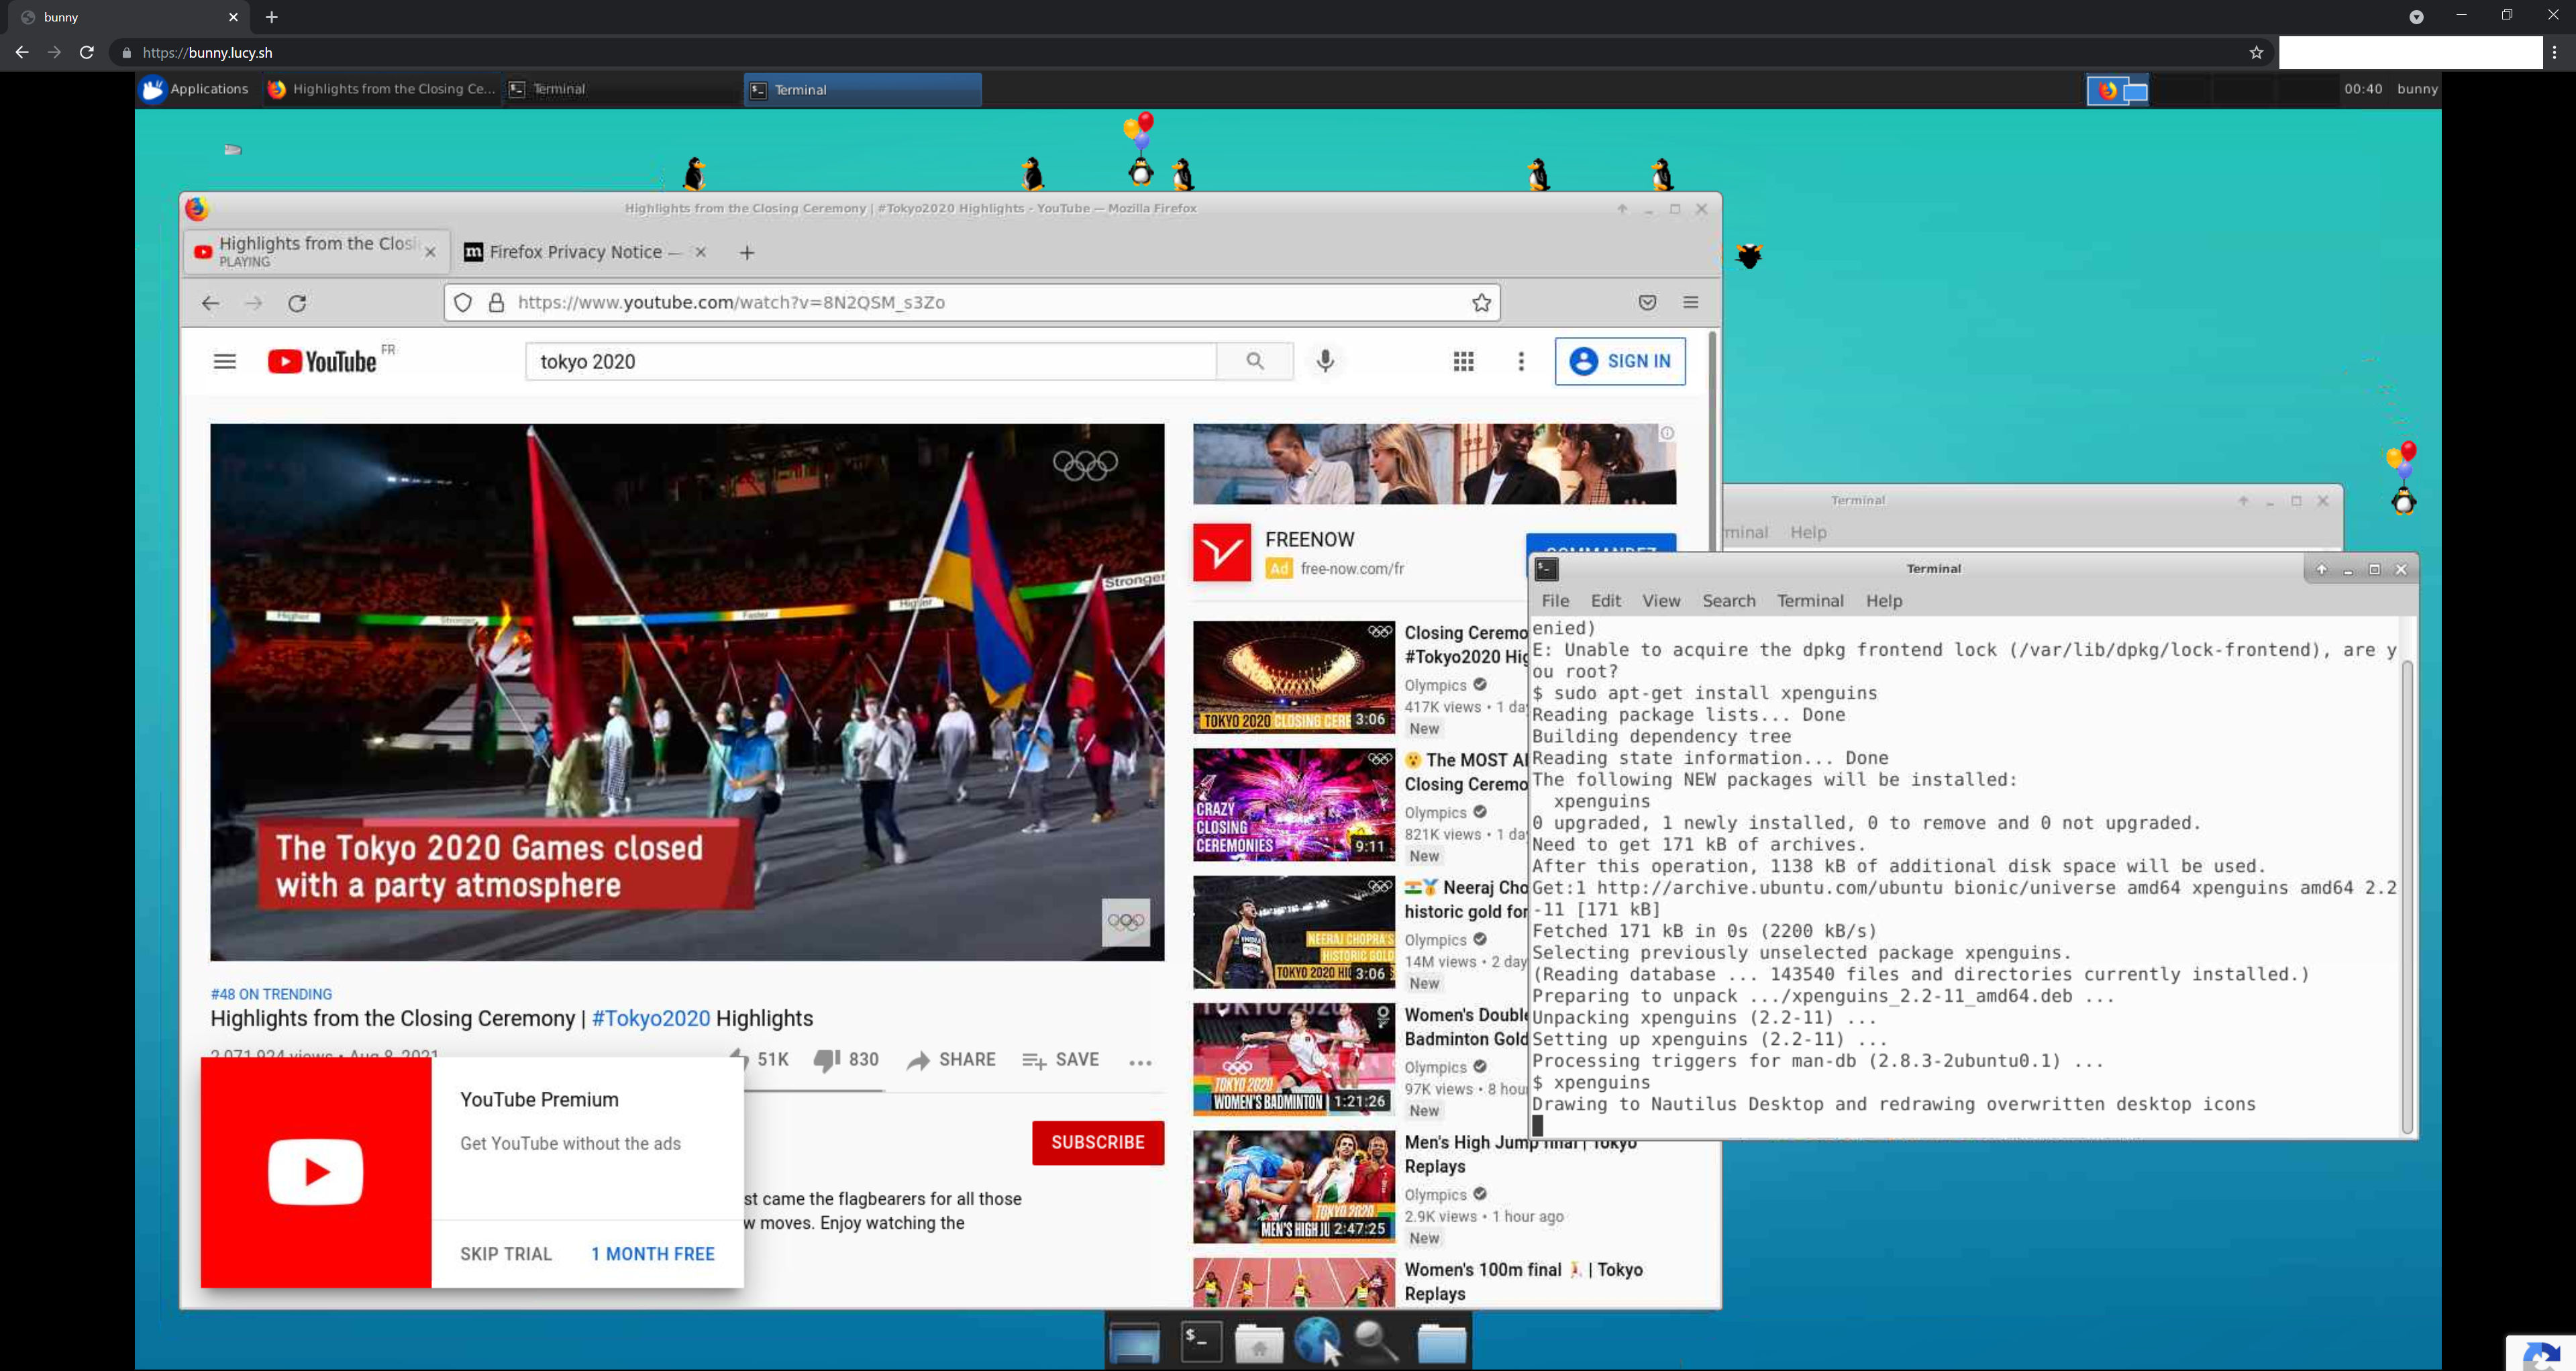Open the YouTube settings three-dot menu
The height and width of the screenshot is (1371, 2576).
[x=1521, y=361]
